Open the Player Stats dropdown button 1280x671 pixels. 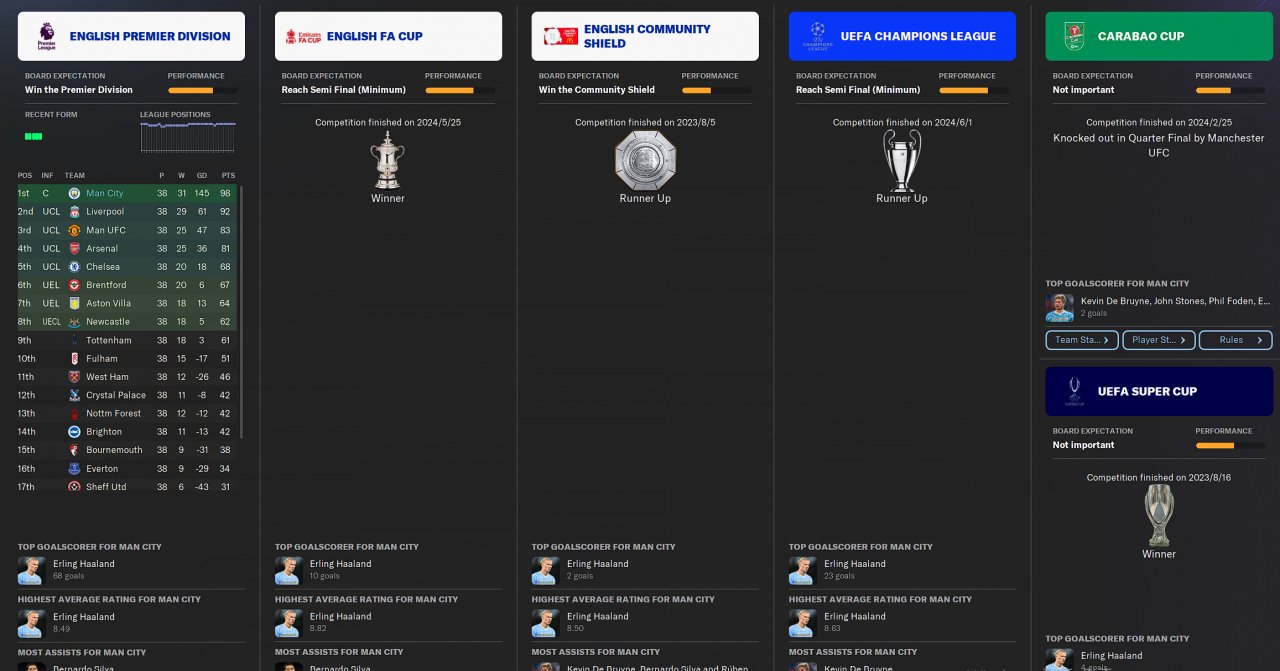click(1159, 340)
